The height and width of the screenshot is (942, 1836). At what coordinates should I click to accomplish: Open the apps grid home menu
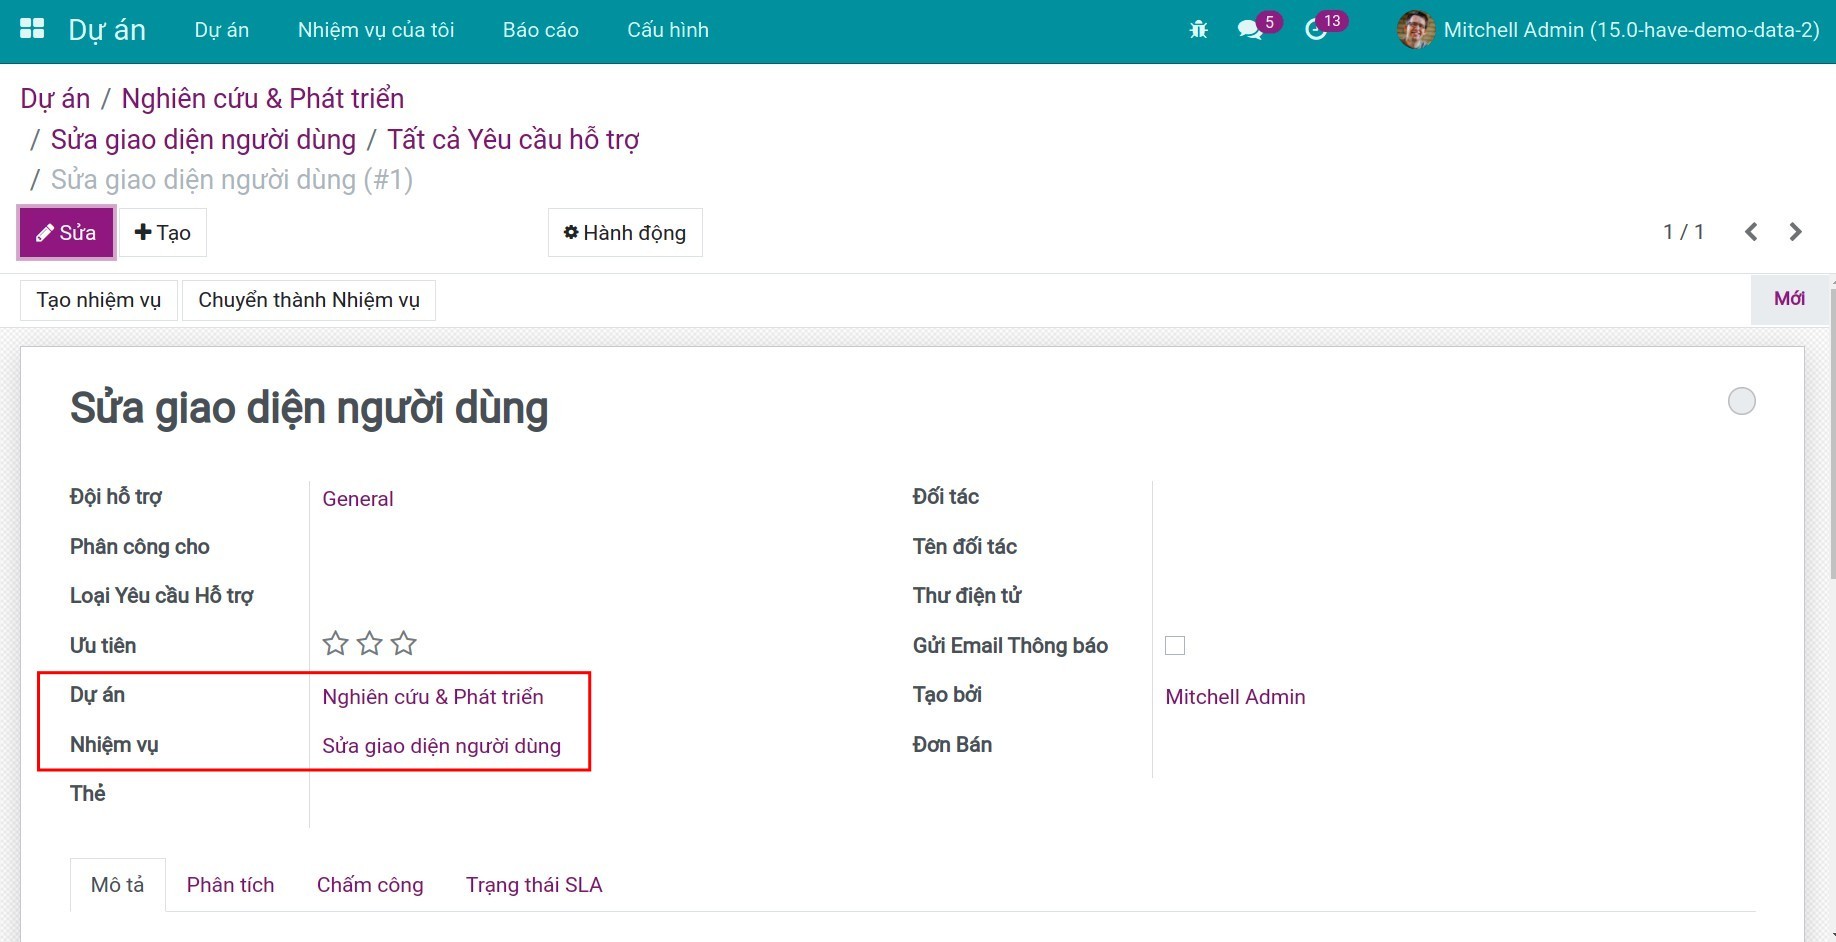tap(32, 29)
